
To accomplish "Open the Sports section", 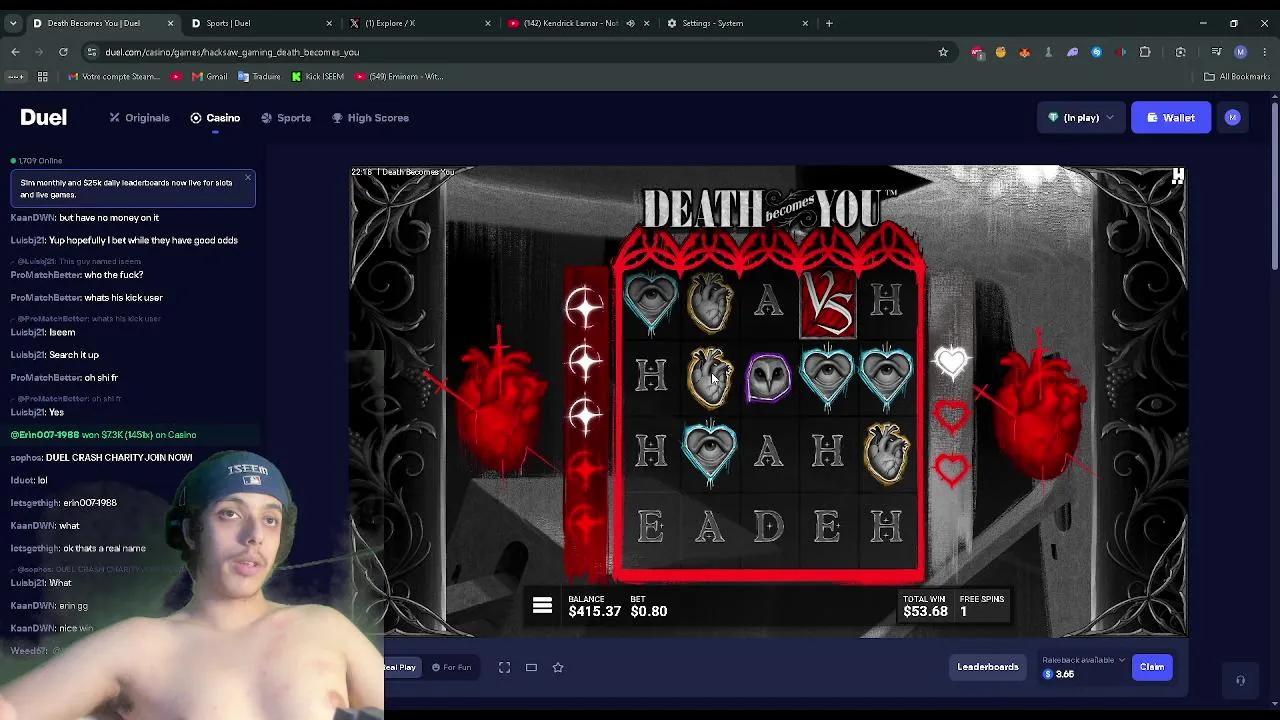I will (285, 118).
